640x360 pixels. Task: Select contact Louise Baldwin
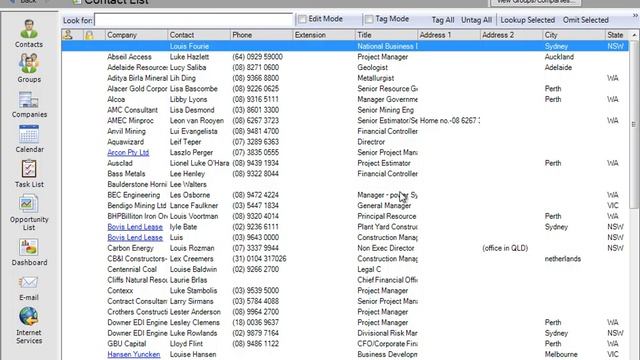click(193, 269)
